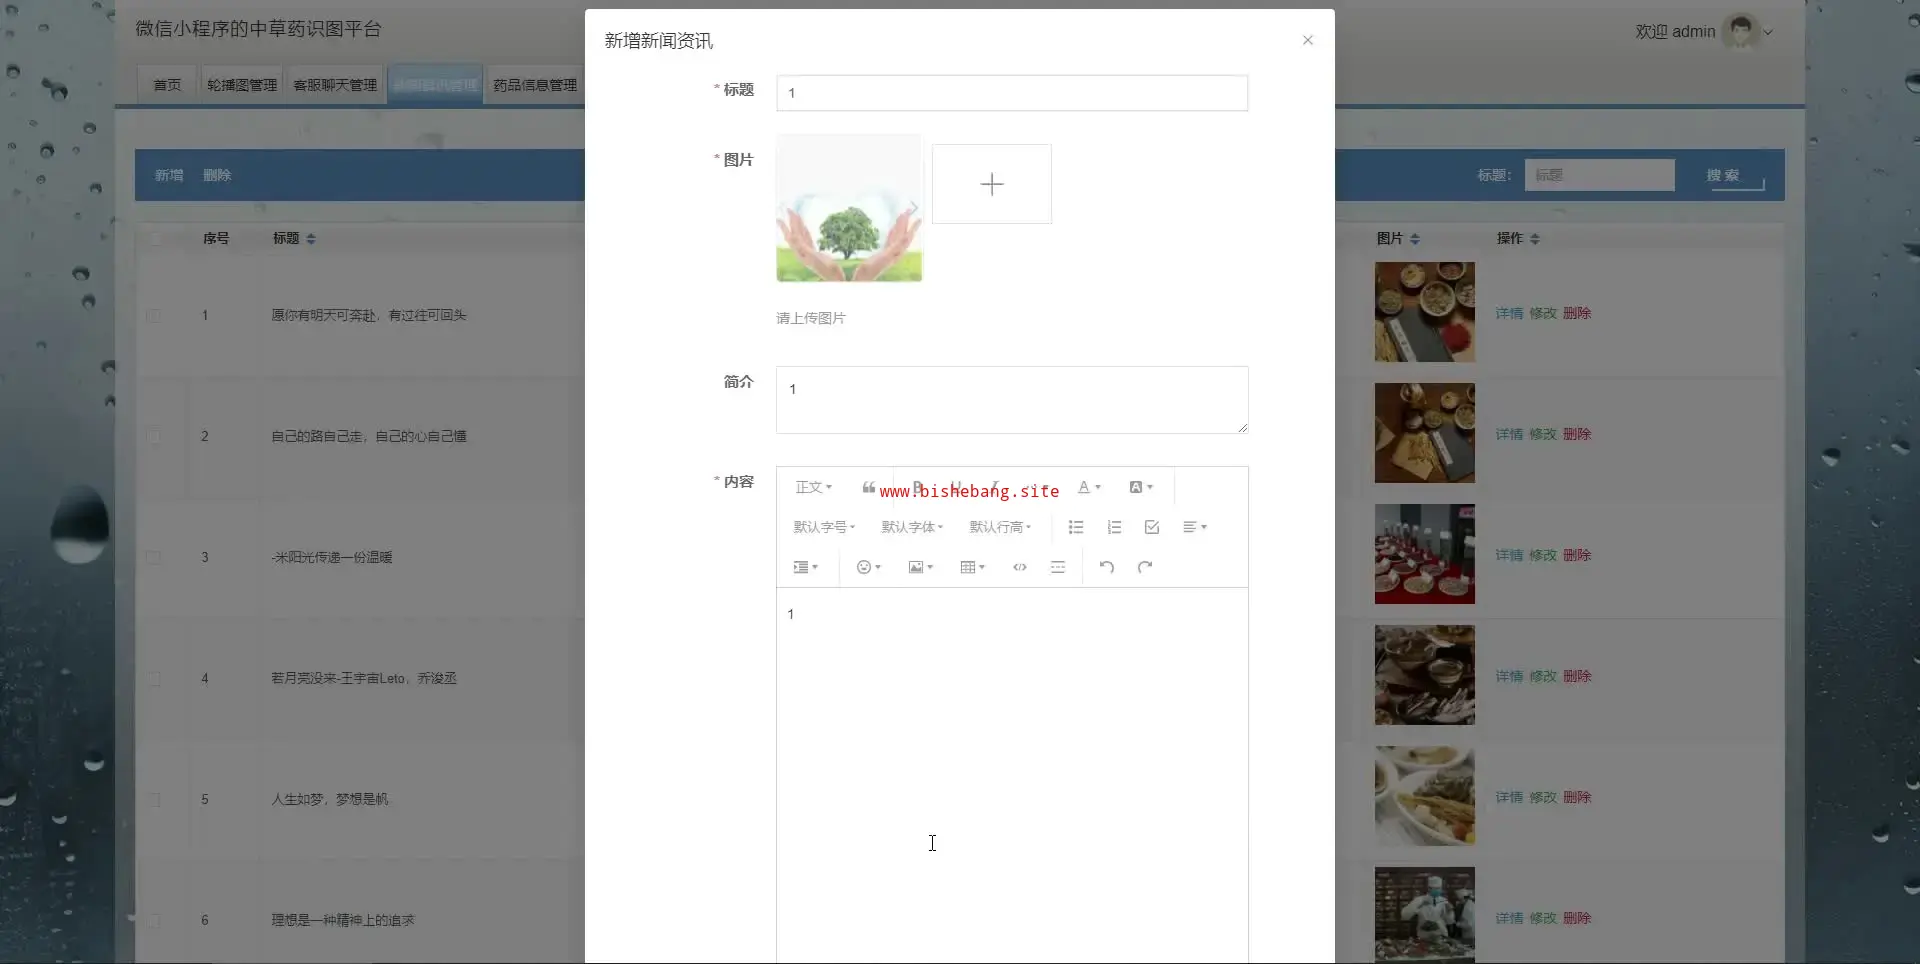This screenshot has width=1920, height=964.
Task: Open the 默认字号 font size dropdown
Action: click(824, 527)
